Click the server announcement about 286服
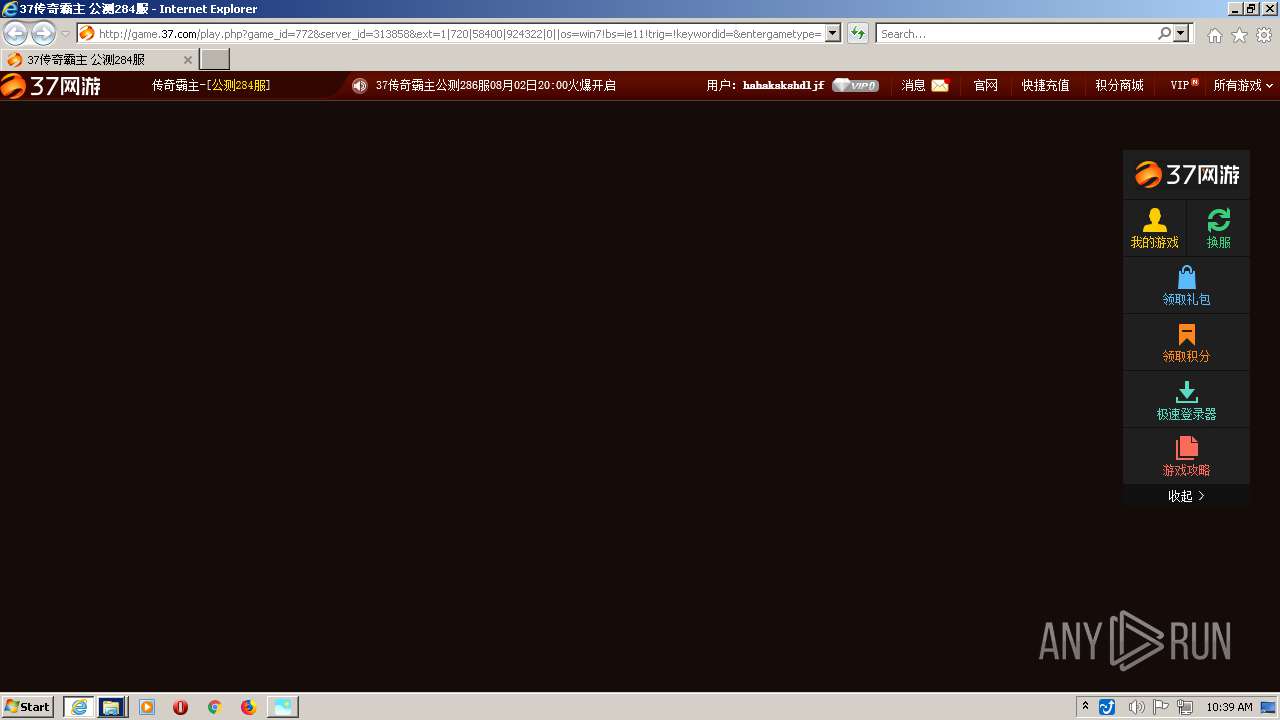This screenshot has width=1280, height=720. (496, 86)
